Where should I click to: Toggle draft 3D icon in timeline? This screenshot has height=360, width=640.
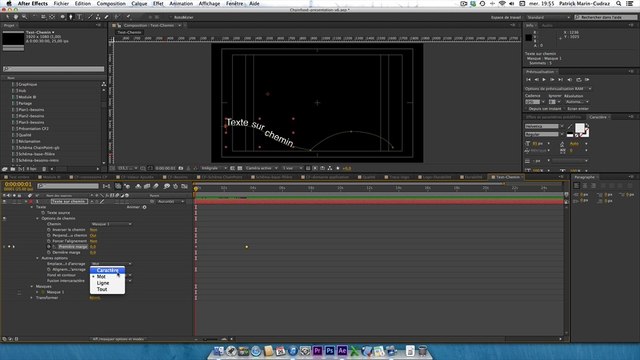coord(127,186)
